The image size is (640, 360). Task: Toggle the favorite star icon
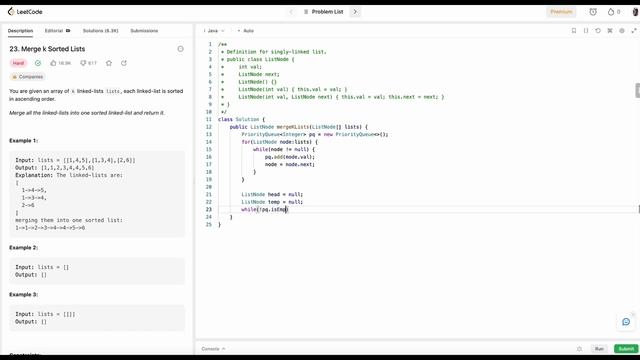(x=109, y=63)
